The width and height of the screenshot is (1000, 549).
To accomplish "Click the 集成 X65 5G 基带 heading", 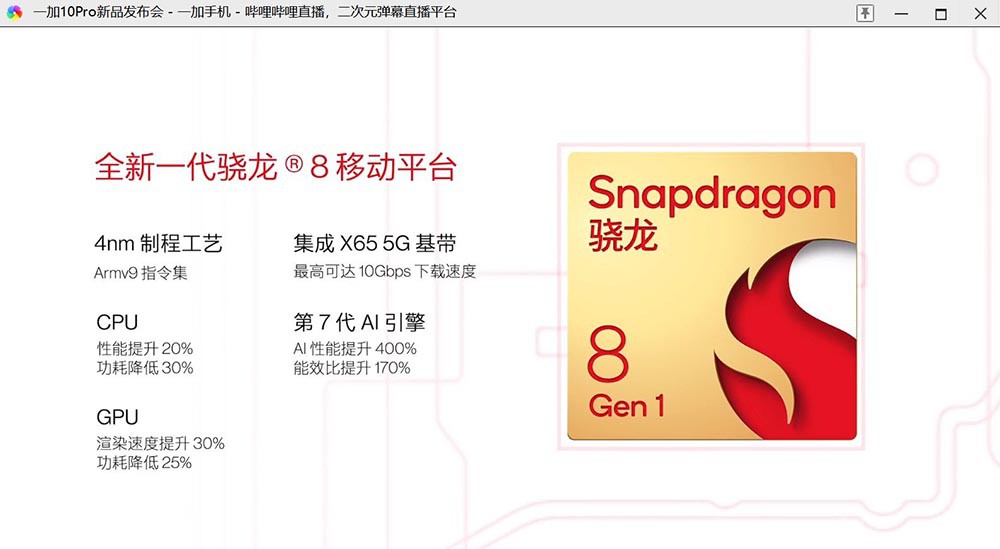I will (x=375, y=244).
